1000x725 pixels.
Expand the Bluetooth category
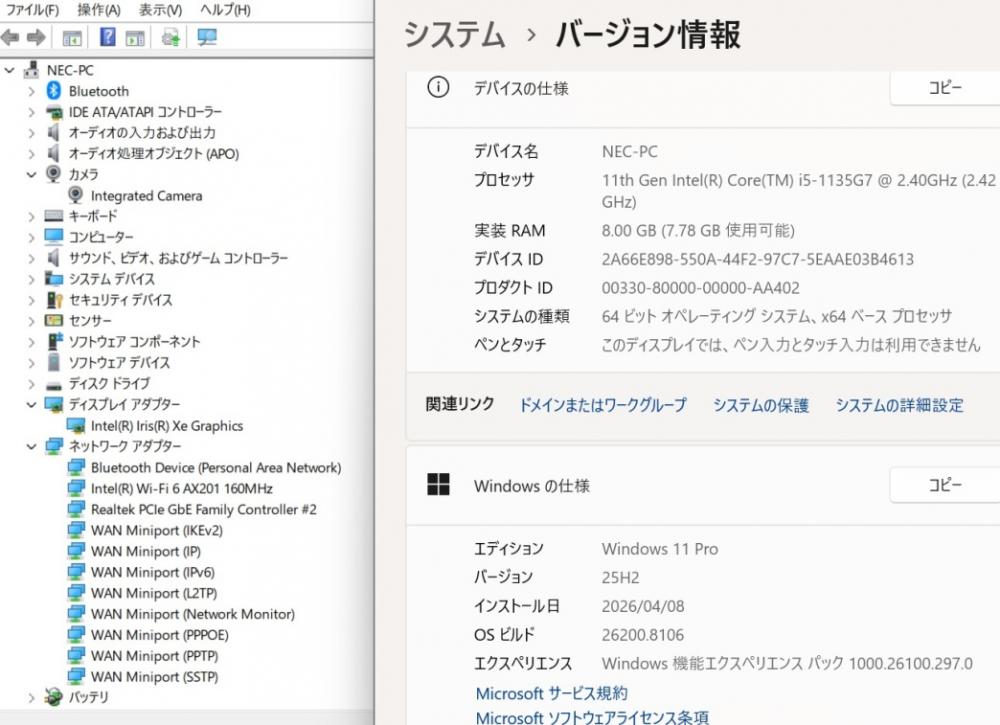pyautogui.click(x=31, y=92)
